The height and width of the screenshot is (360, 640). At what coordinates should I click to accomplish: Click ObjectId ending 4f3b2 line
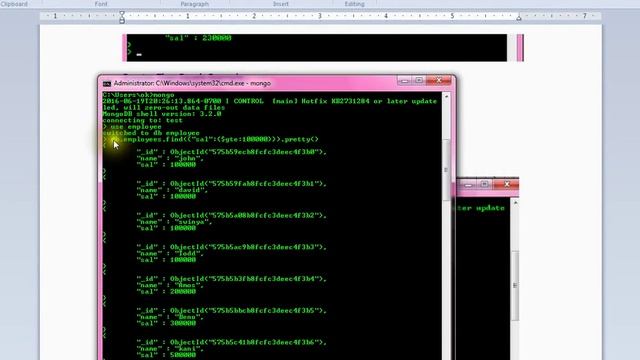[x=231, y=215]
